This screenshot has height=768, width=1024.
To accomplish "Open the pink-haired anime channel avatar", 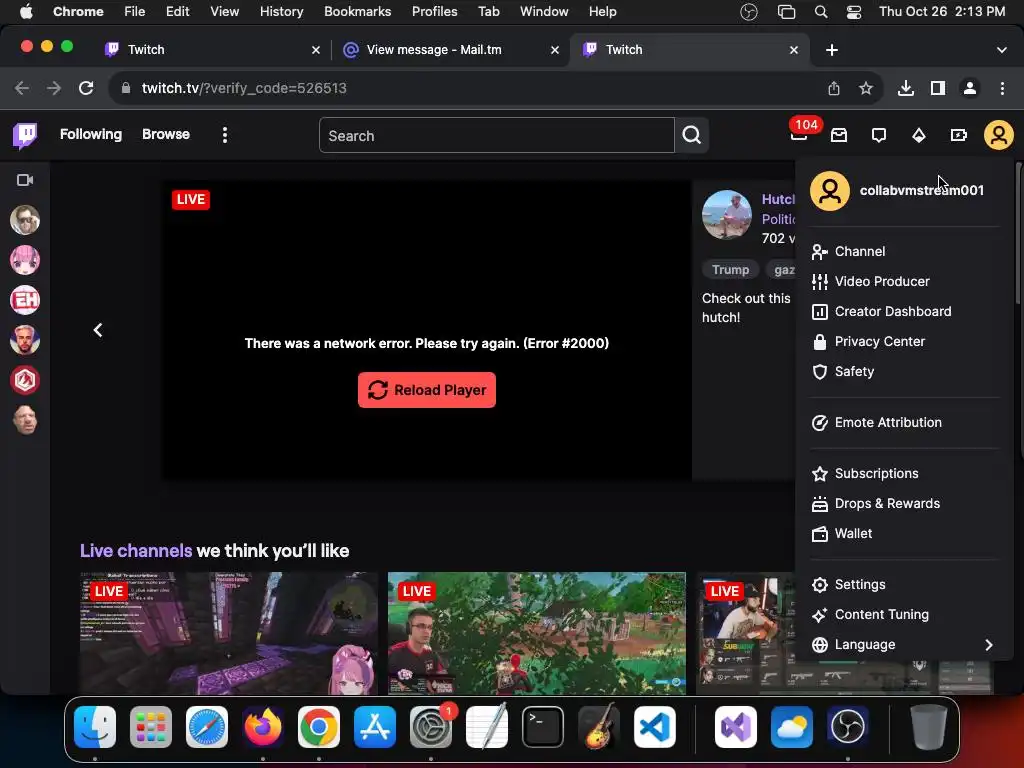I will (x=25, y=260).
